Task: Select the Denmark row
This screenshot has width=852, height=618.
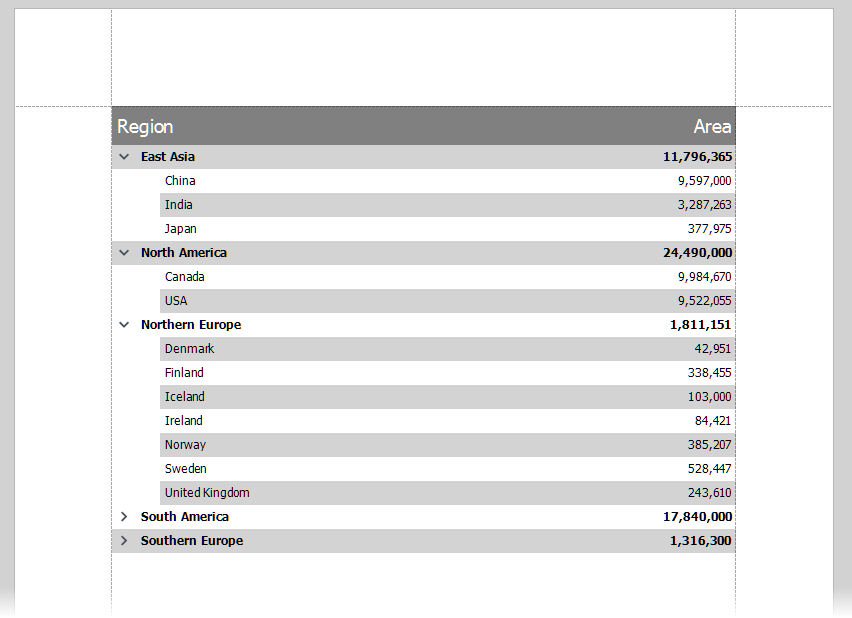Action: [x=447, y=349]
